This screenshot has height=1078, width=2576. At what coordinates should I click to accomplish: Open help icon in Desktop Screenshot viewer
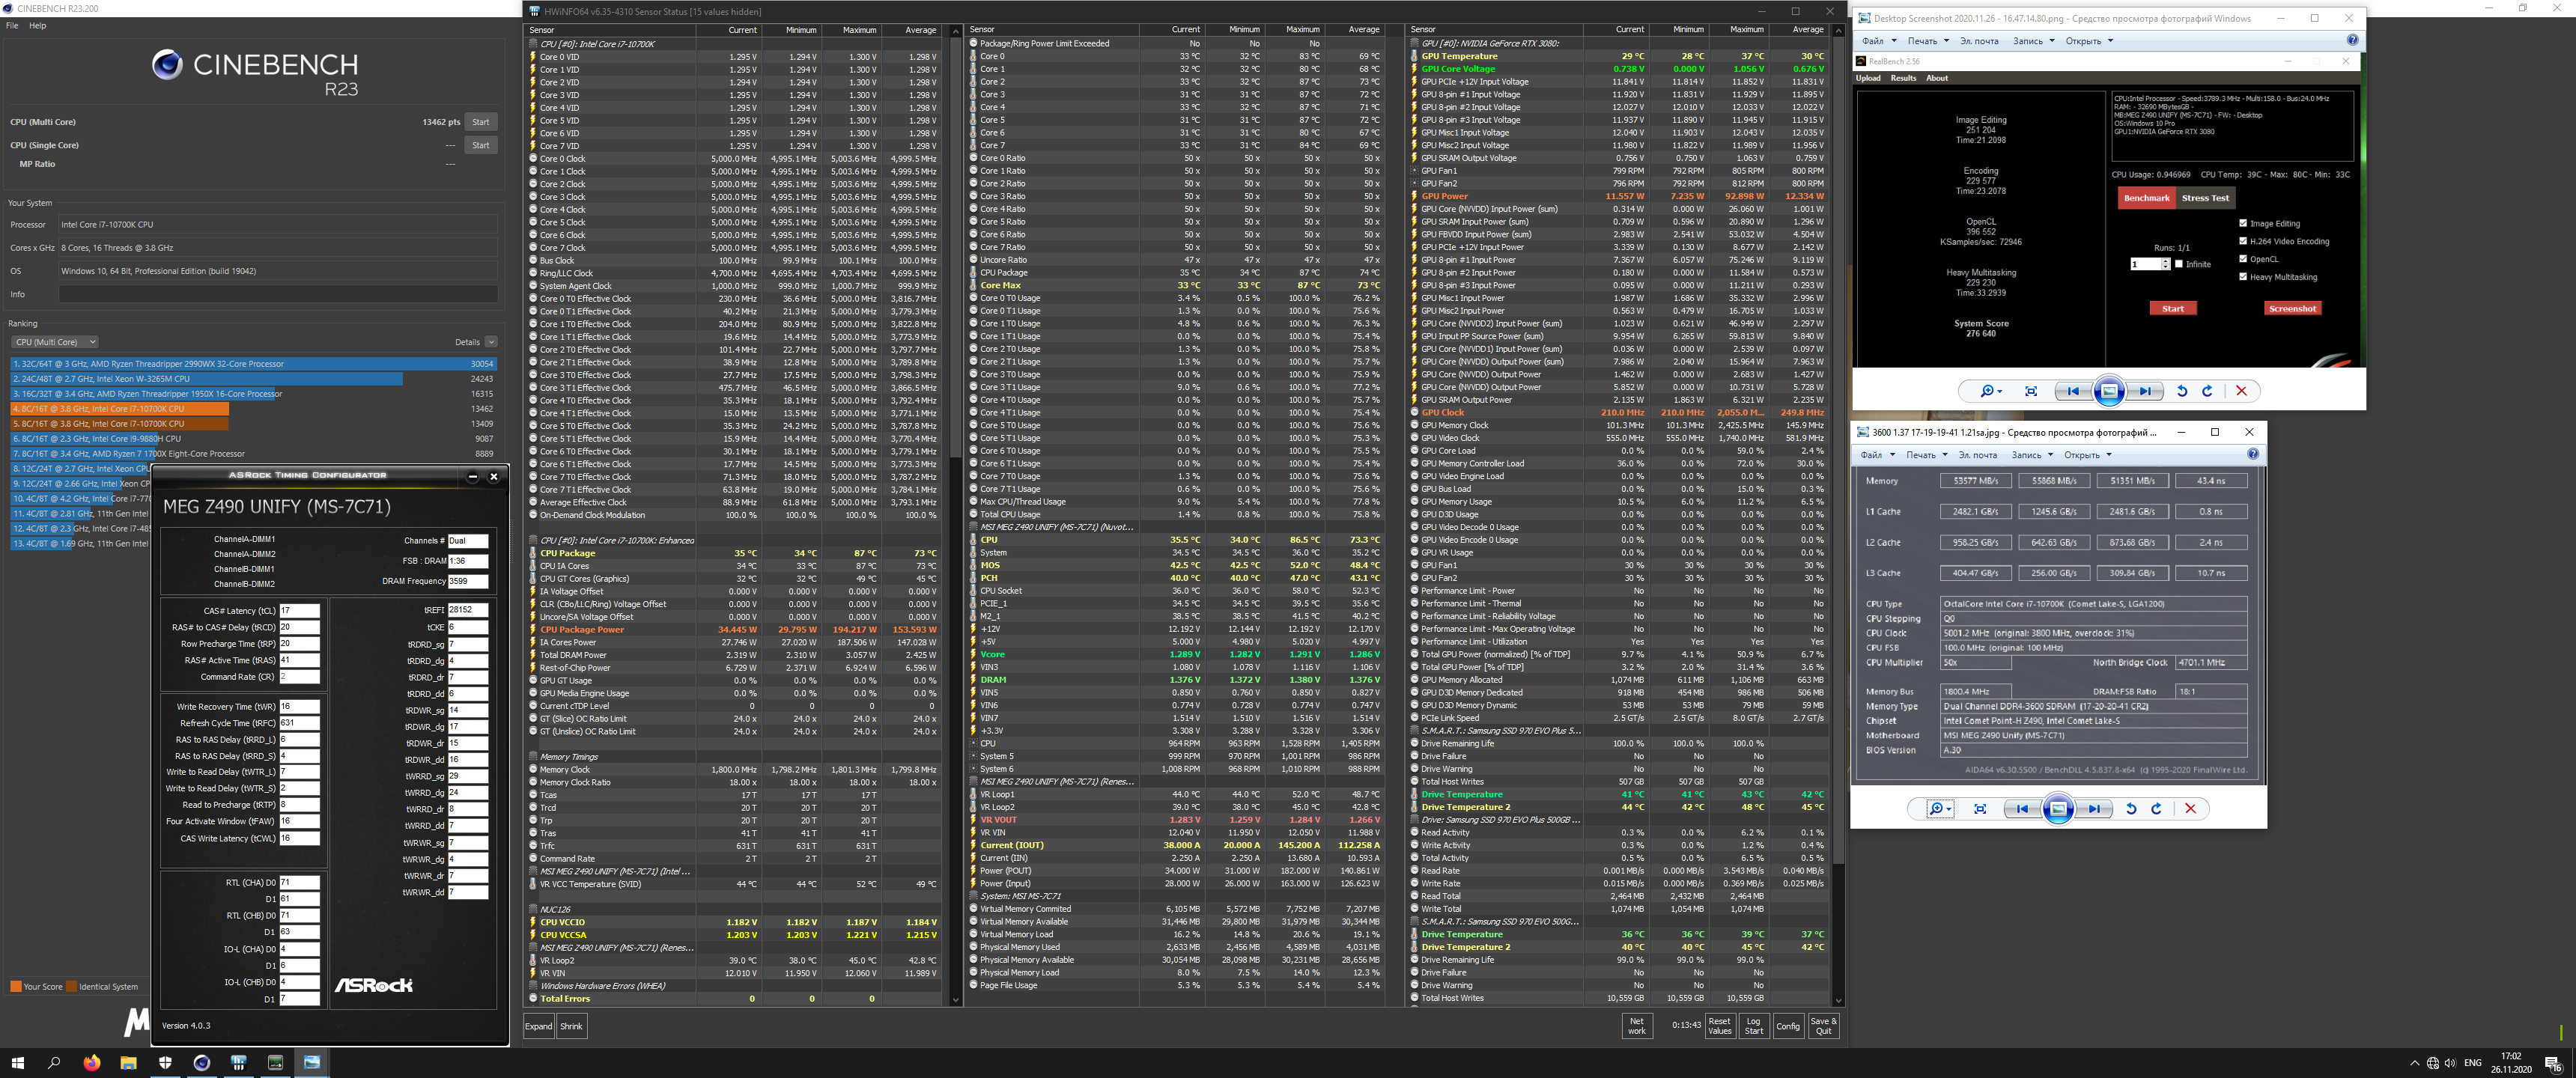click(2352, 41)
